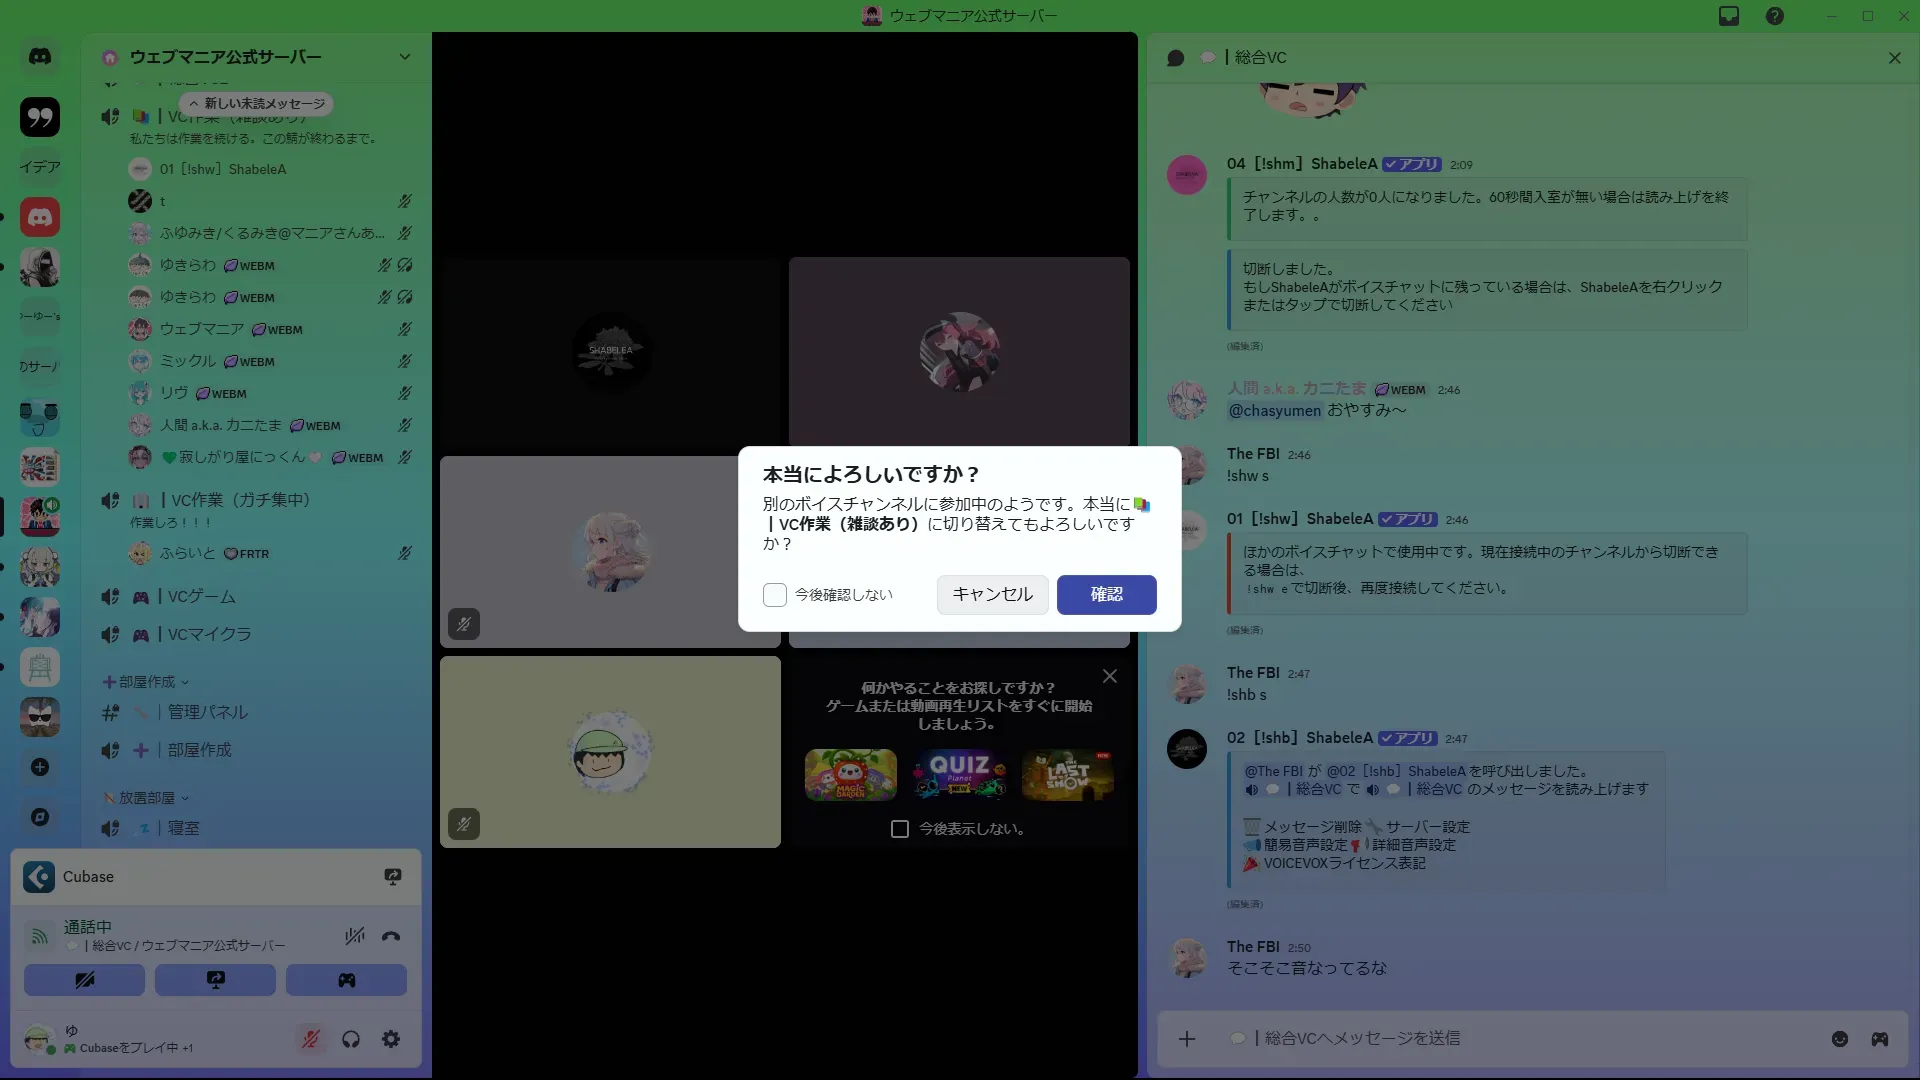
Task: Open the emoji picker in chat
Action: pyautogui.click(x=1839, y=1039)
